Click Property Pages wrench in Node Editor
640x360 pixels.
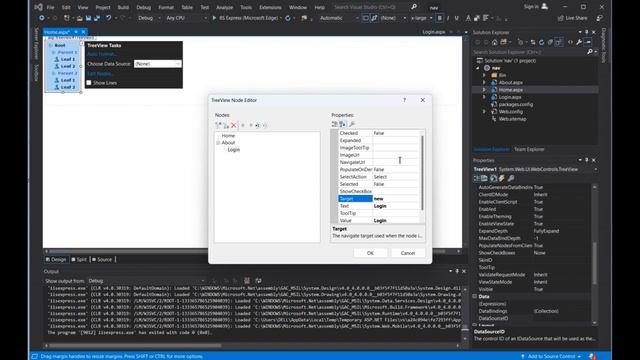point(352,124)
